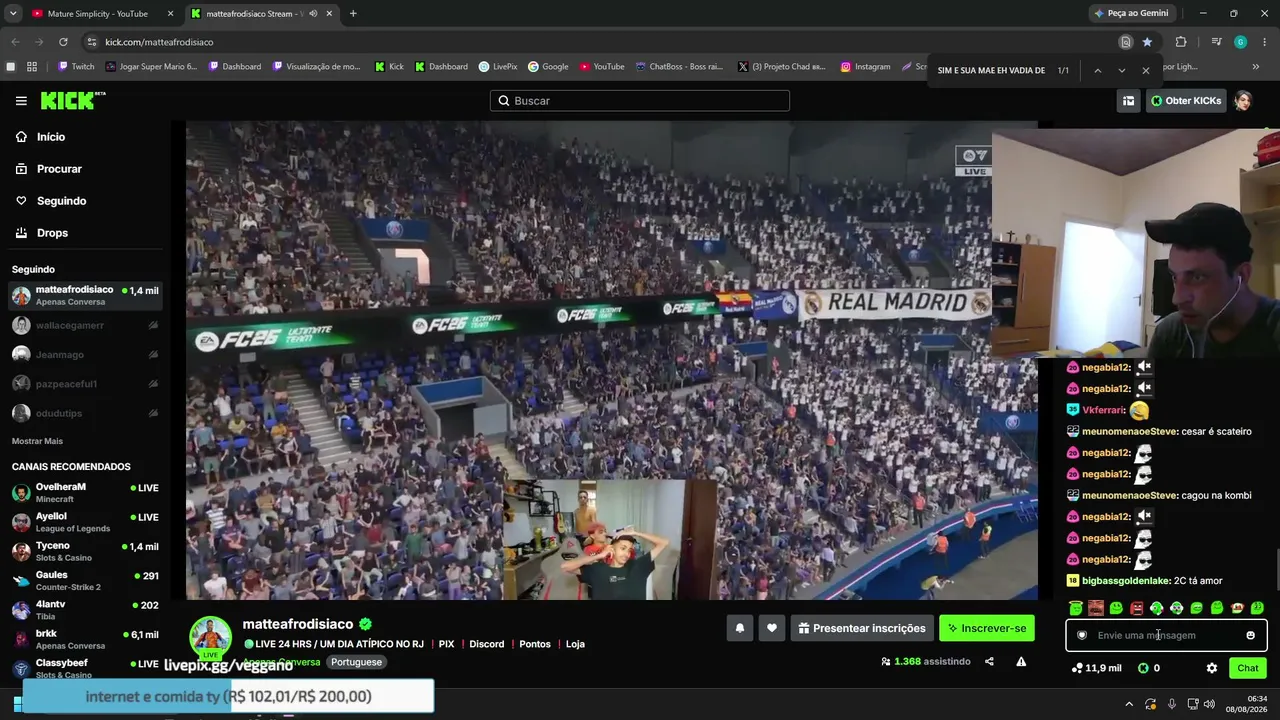1280x720 pixels.
Task: Open the Loja link
Action: [575, 644]
